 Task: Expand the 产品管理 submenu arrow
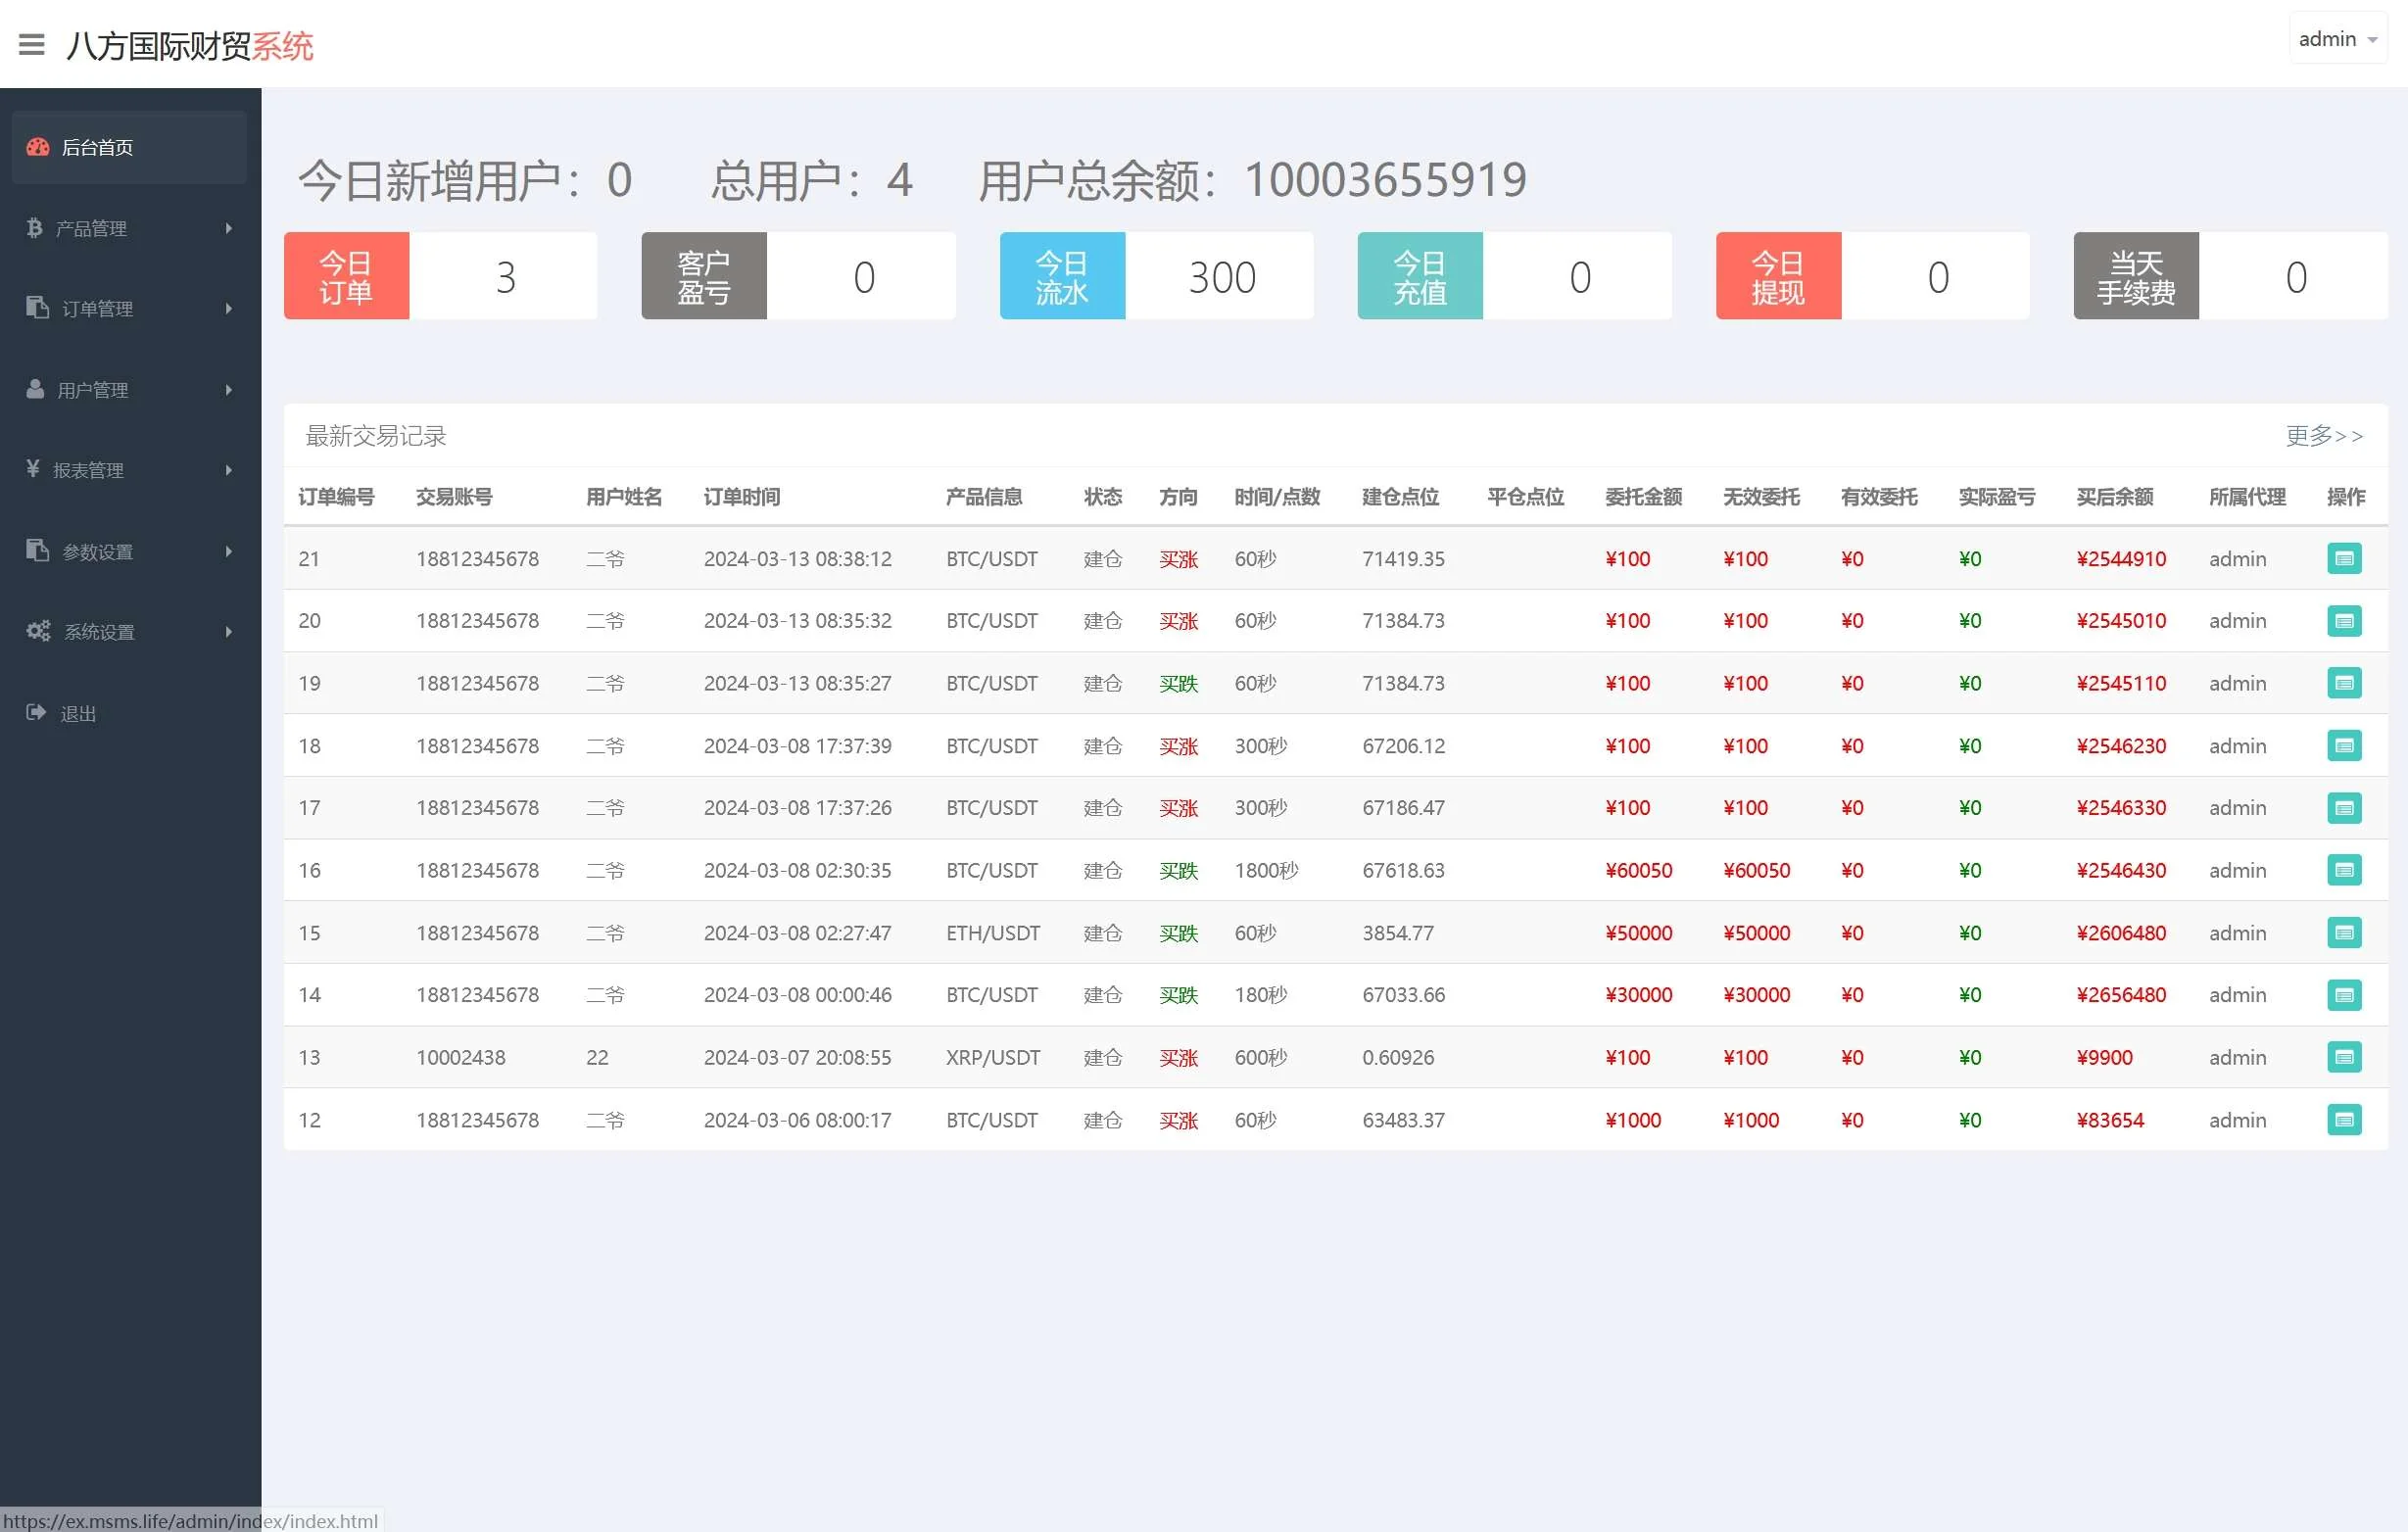click(229, 228)
